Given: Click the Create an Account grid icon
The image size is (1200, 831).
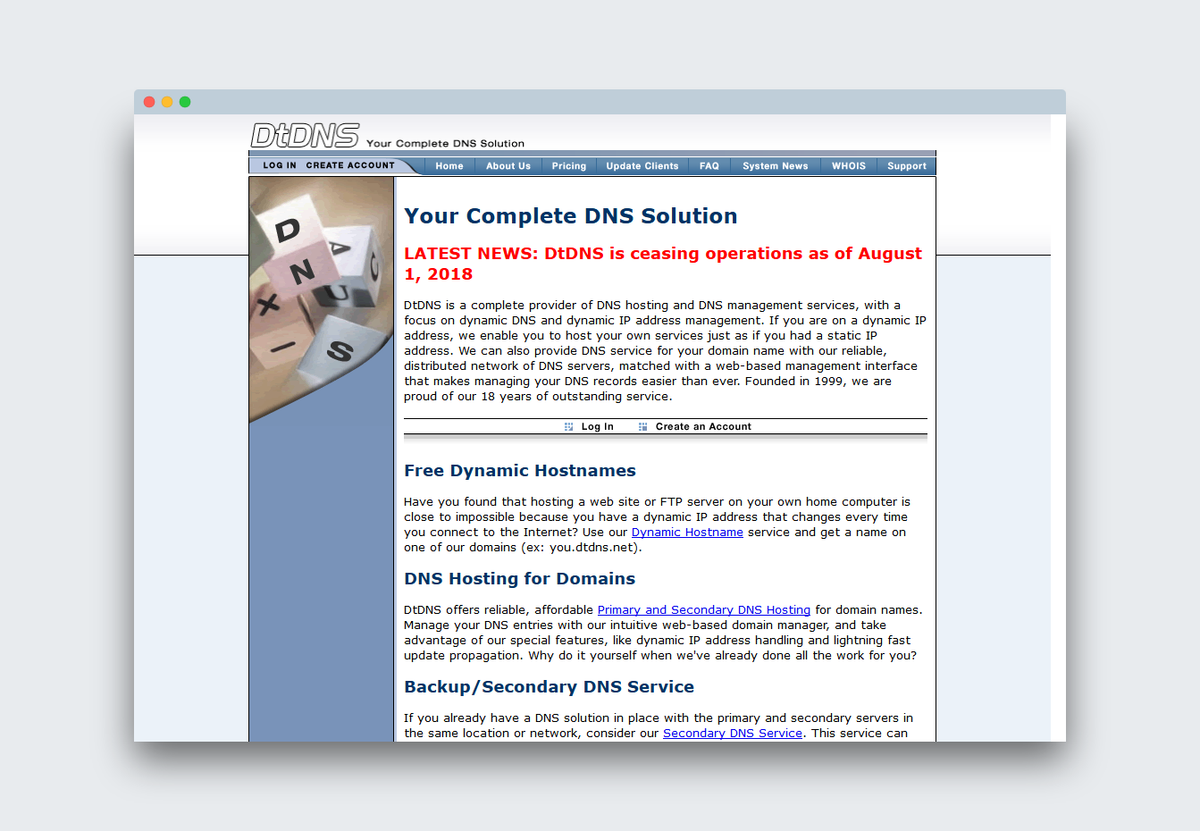Looking at the screenshot, I should tap(641, 426).
